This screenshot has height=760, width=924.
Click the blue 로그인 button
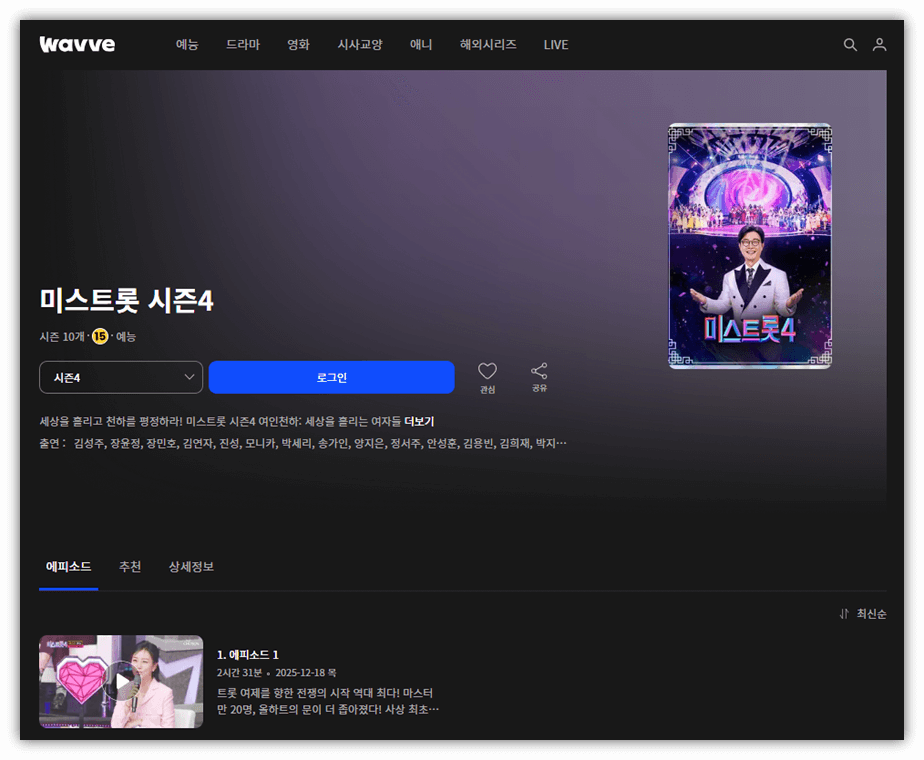[x=332, y=377]
